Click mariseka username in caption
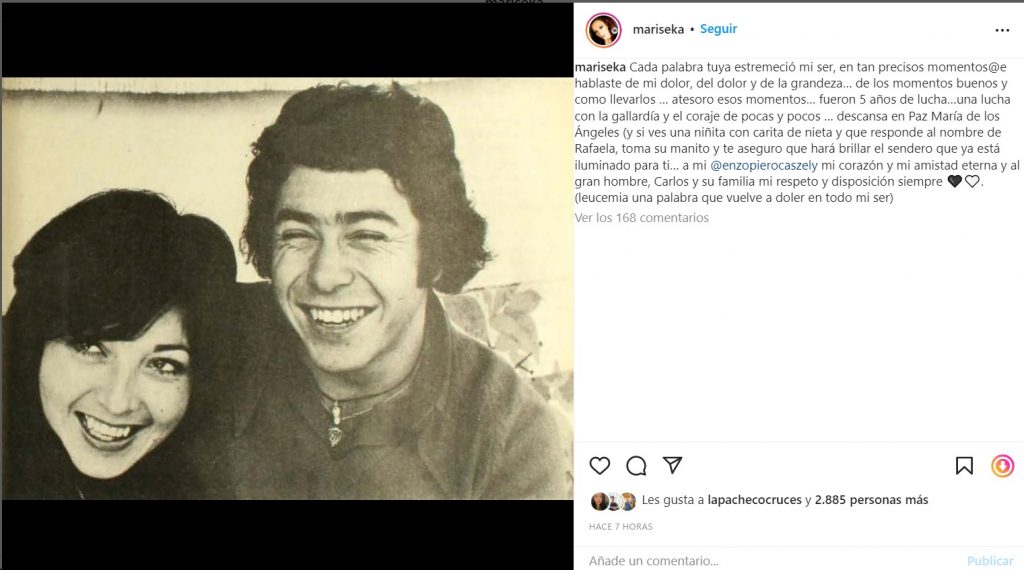Image resolution: width=1024 pixels, height=570 pixels. click(600, 67)
